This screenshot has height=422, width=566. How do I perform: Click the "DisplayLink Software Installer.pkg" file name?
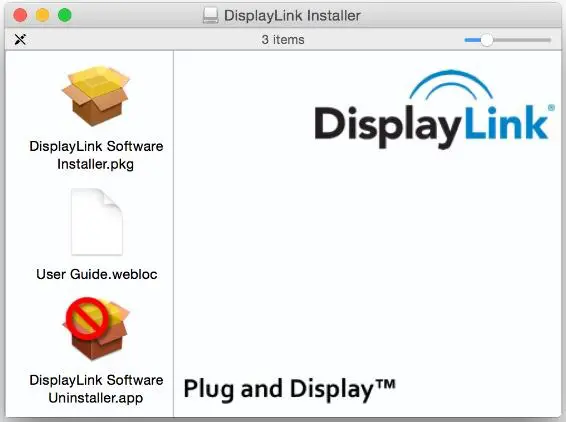coord(96,155)
